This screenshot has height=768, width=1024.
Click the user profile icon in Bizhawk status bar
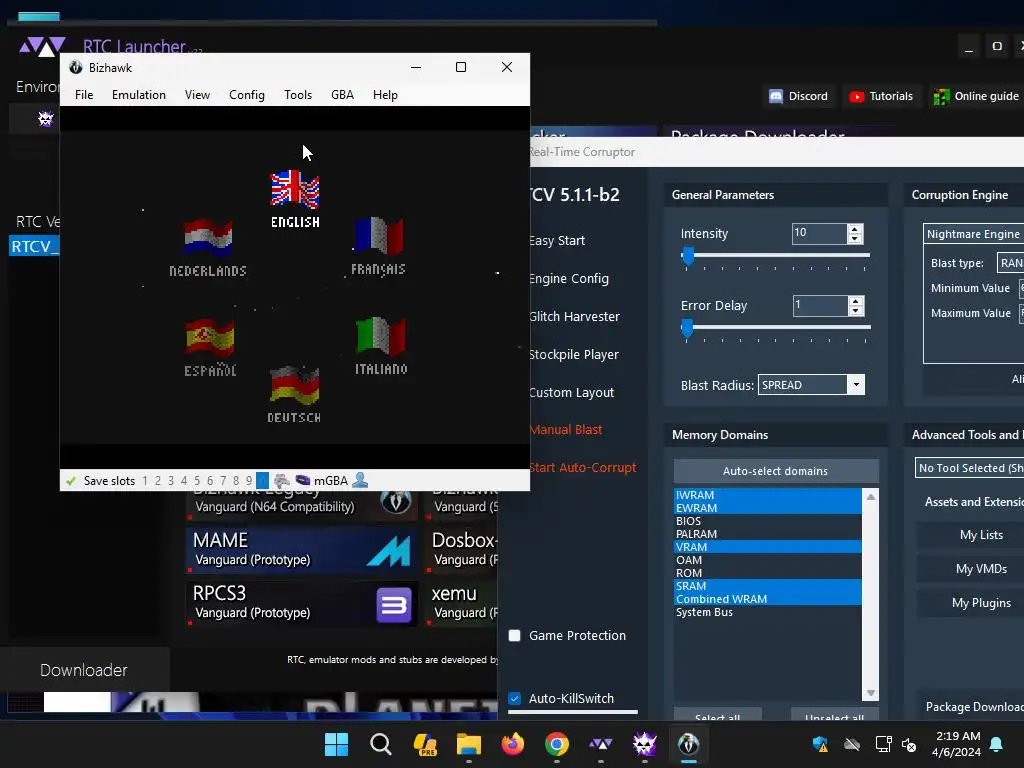tap(360, 480)
